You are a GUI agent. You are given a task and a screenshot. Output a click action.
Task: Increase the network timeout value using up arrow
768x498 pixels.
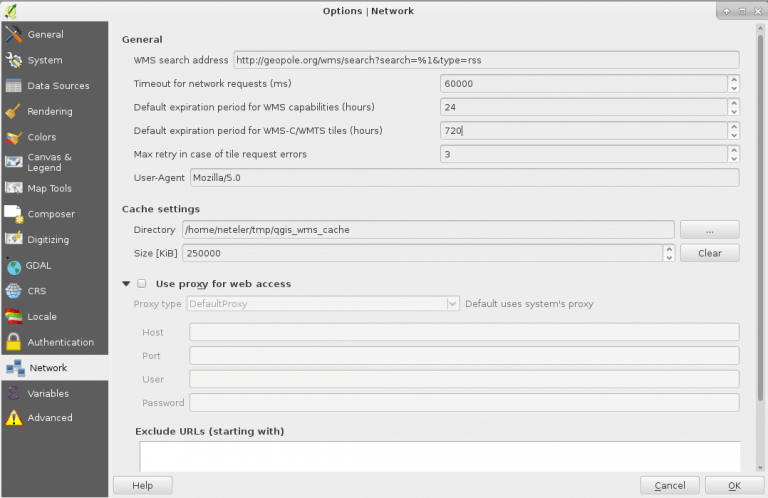pyautogui.click(x=734, y=79)
